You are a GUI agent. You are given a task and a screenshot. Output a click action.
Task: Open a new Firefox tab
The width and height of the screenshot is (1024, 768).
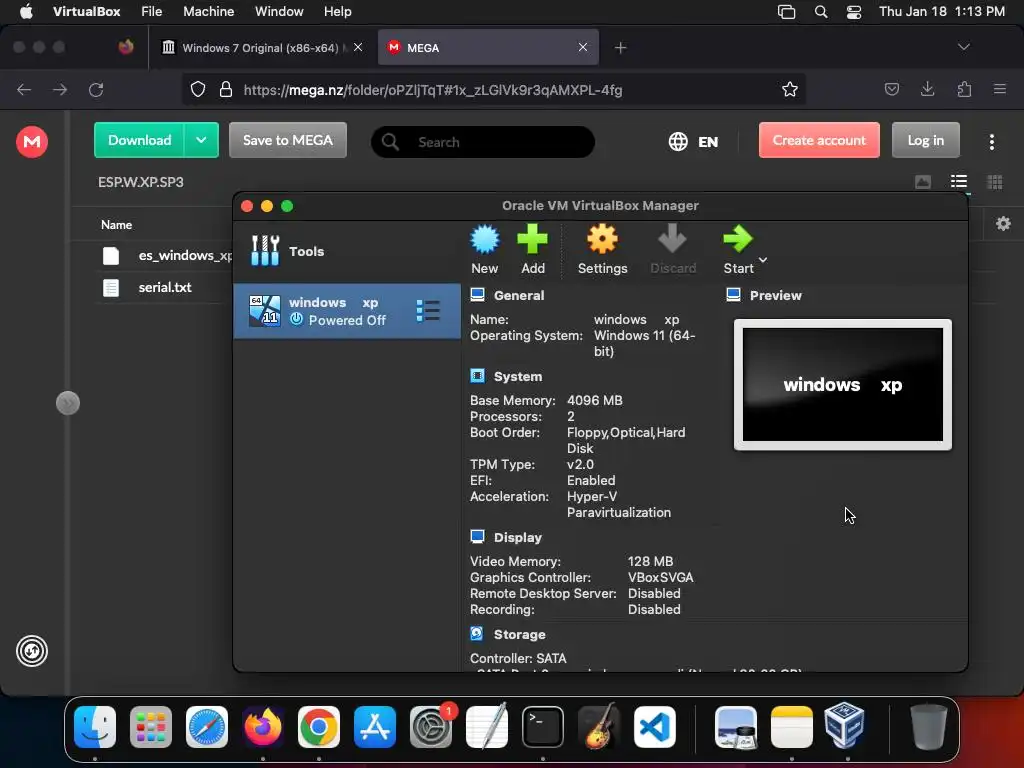click(x=620, y=48)
